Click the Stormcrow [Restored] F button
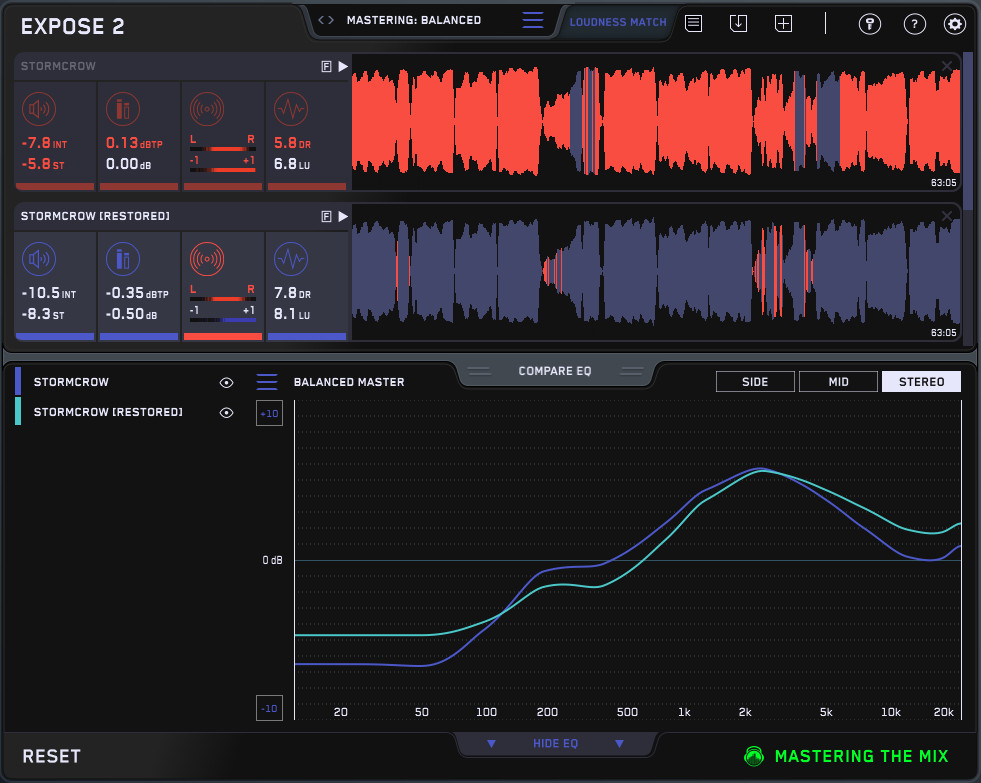The width and height of the screenshot is (981, 783). click(326, 216)
